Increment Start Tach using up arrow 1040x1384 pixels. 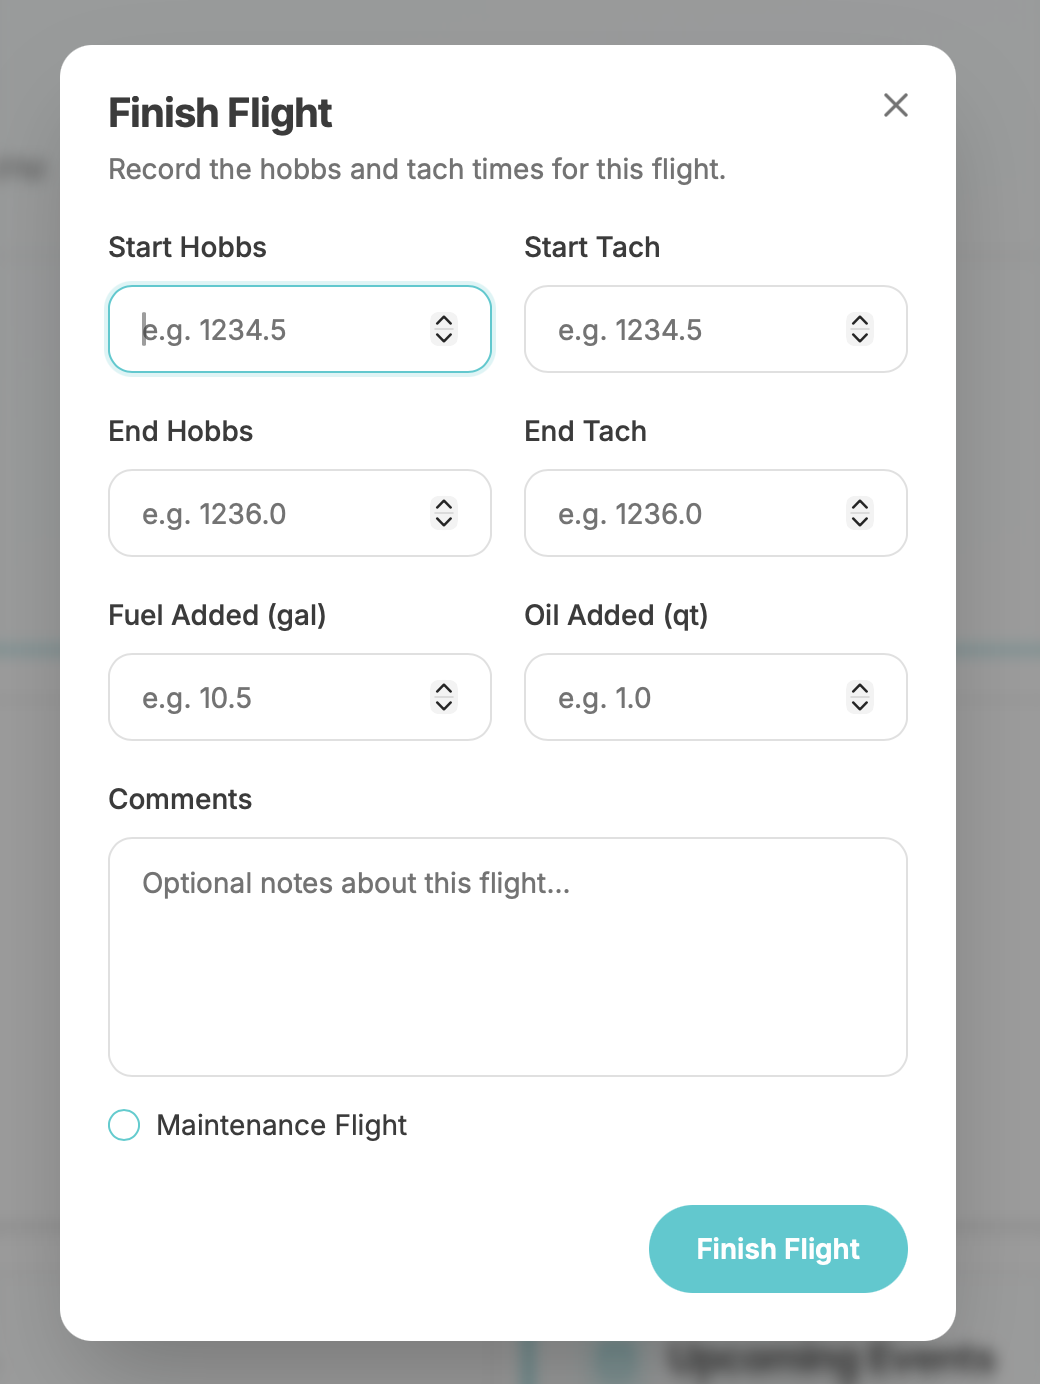[x=860, y=320]
